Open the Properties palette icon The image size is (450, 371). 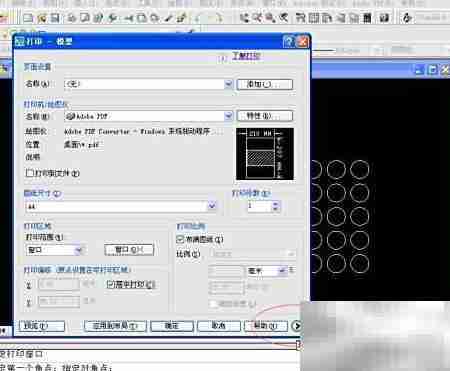pyautogui.click(x=300, y=18)
